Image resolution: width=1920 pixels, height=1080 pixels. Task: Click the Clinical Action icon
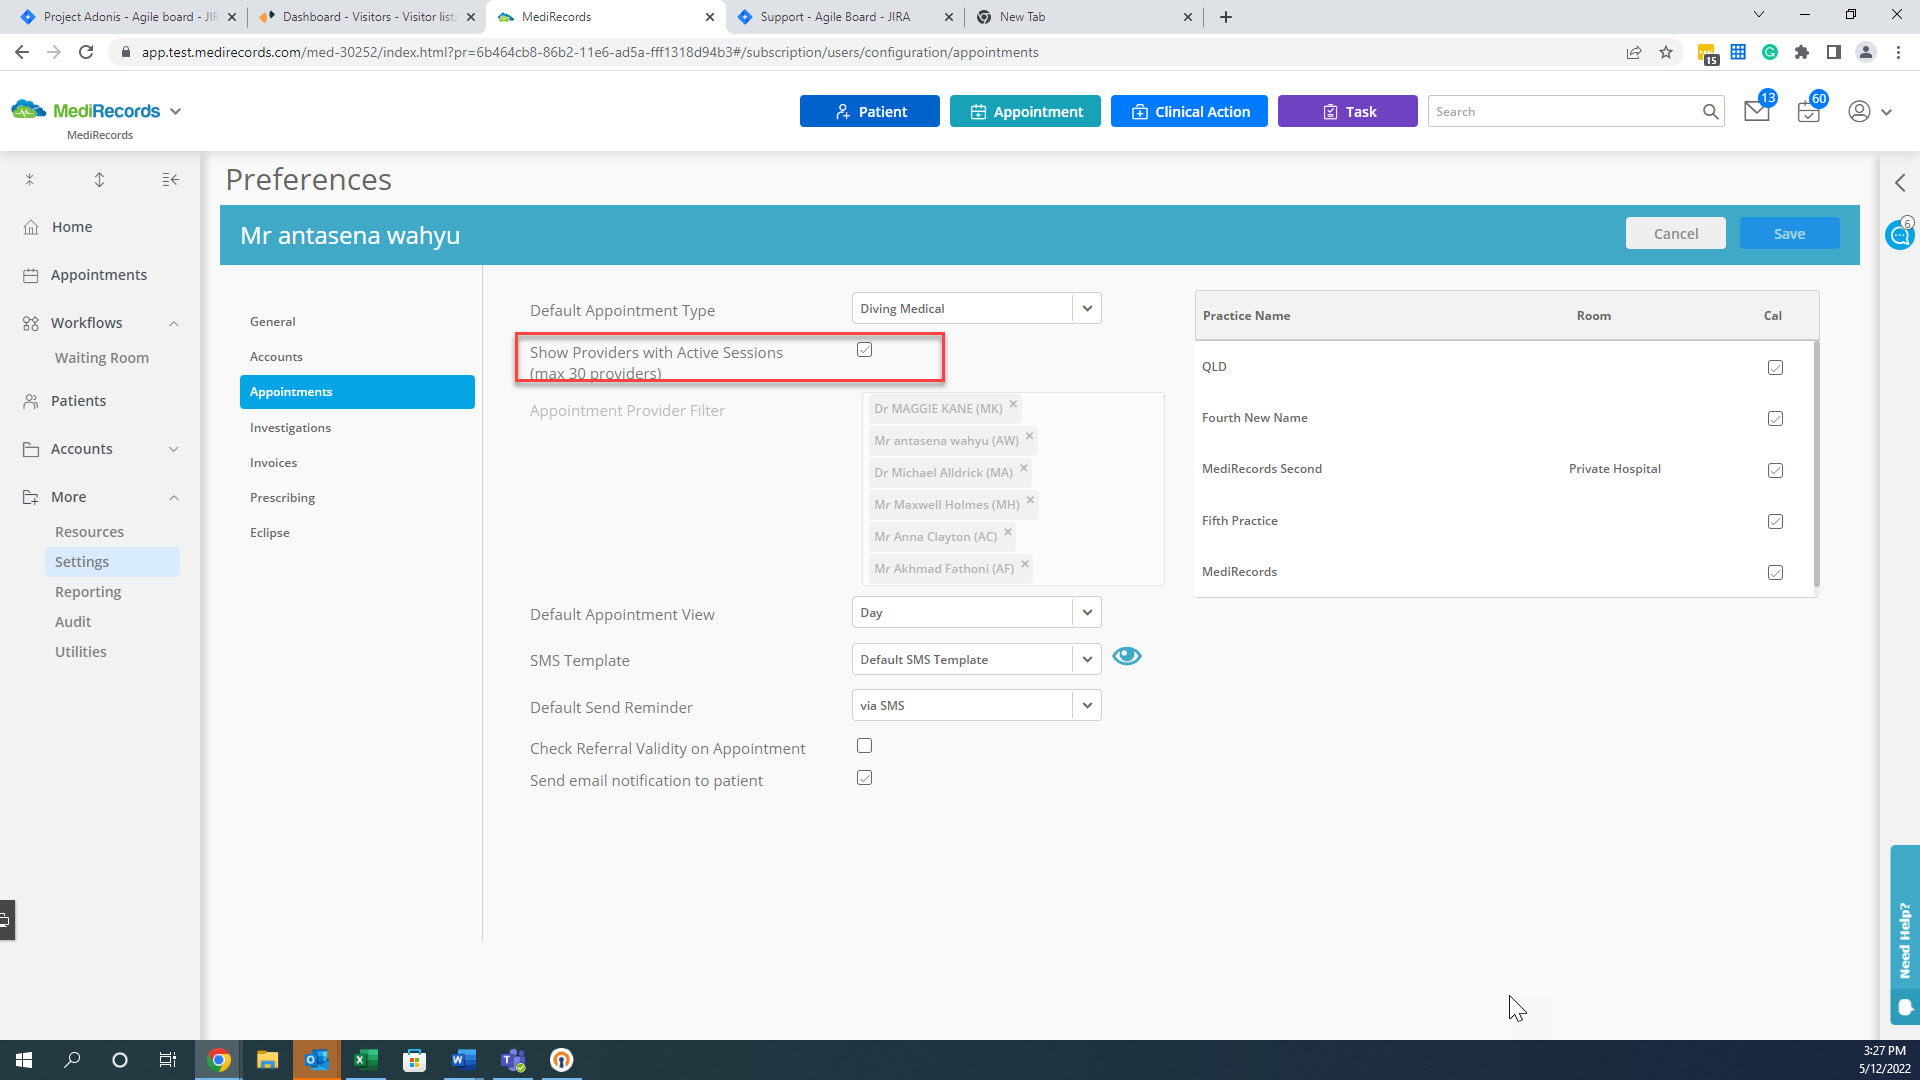point(1188,109)
